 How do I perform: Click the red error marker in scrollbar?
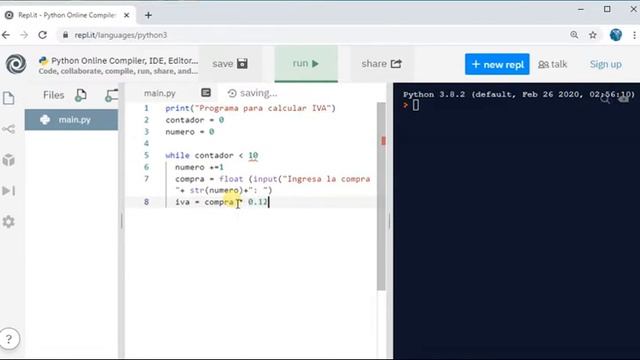click(383, 141)
